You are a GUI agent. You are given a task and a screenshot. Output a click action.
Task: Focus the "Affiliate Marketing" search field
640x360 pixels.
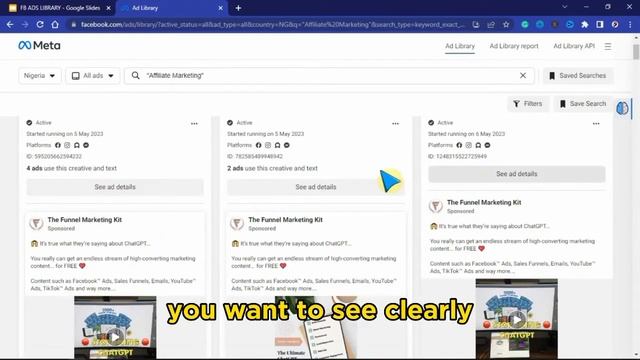[329, 76]
